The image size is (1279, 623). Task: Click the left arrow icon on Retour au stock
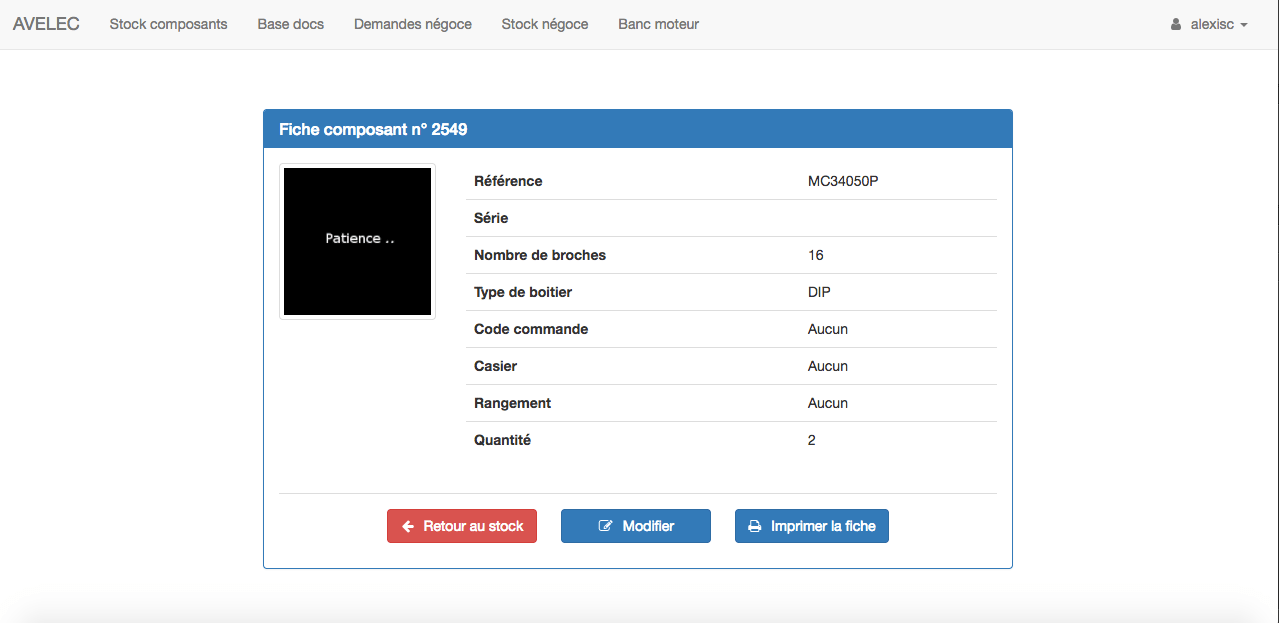408,526
